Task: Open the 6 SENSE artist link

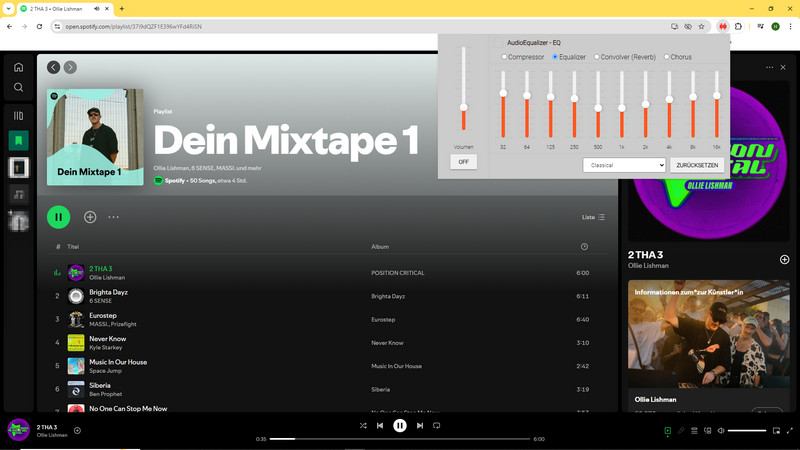Action: (101, 301)
